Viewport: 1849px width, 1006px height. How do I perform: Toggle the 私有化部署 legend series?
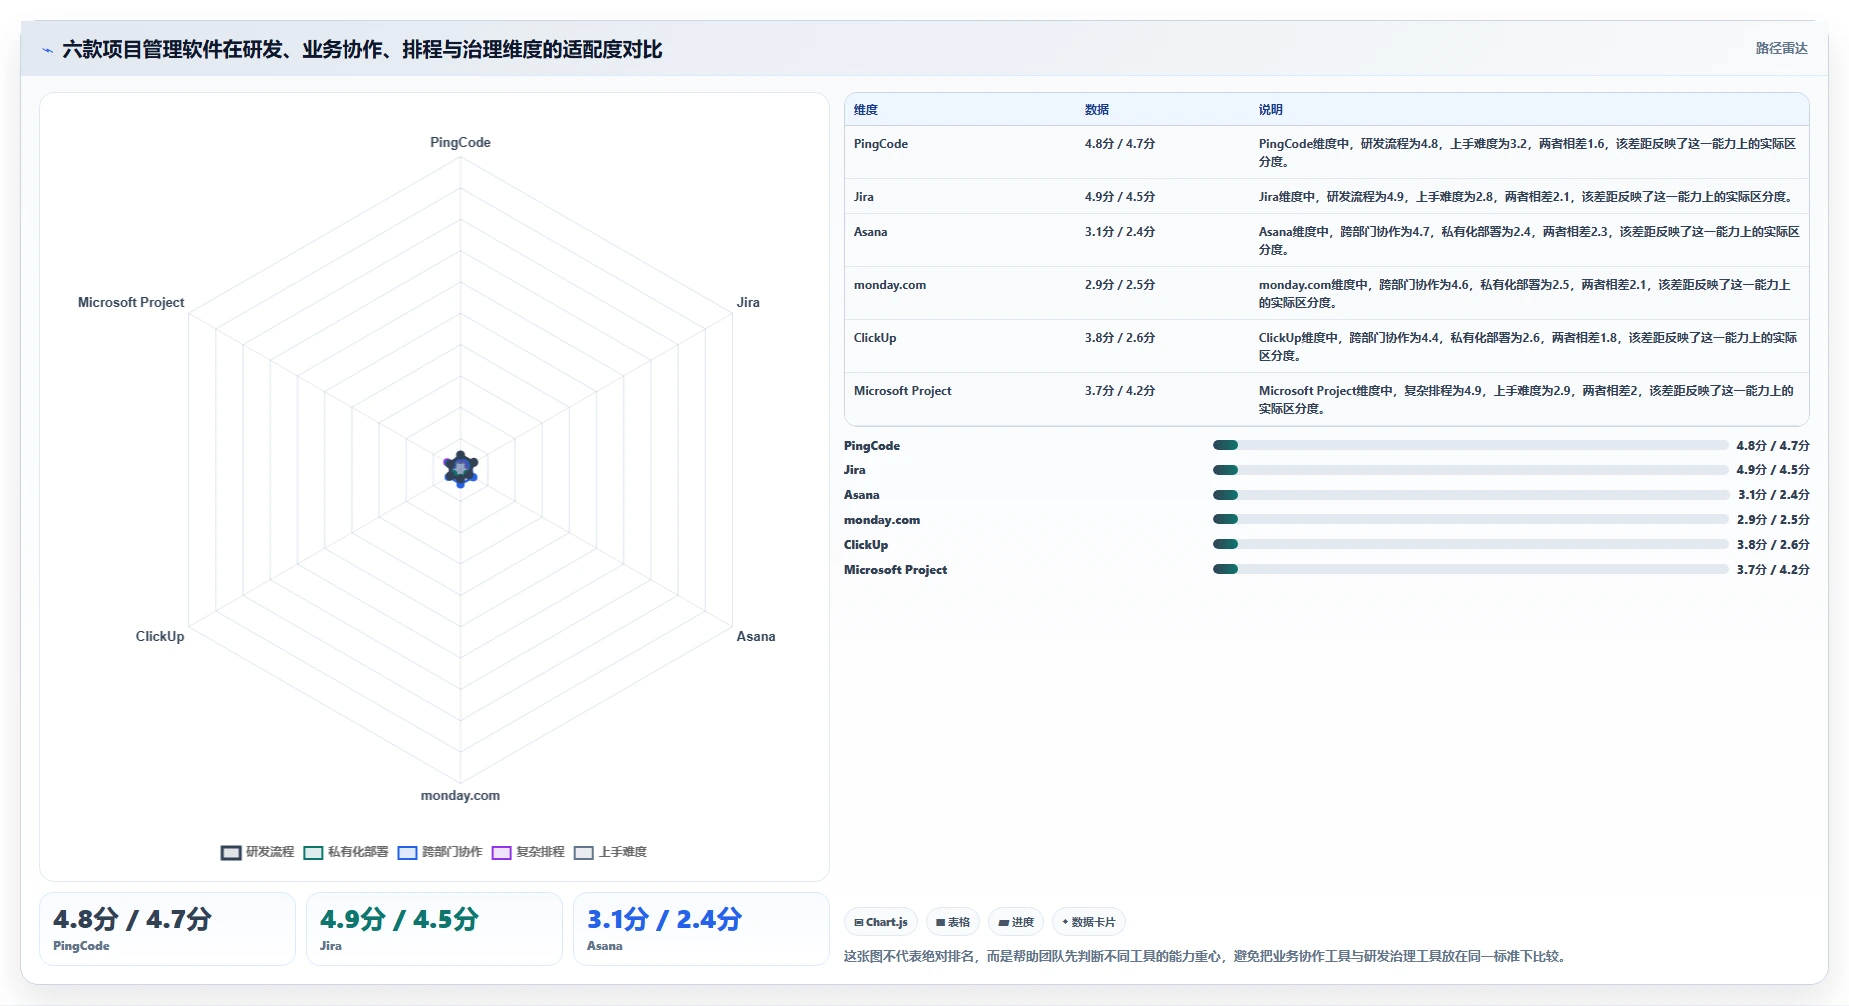pyautogui.click(x=345, y=852)
